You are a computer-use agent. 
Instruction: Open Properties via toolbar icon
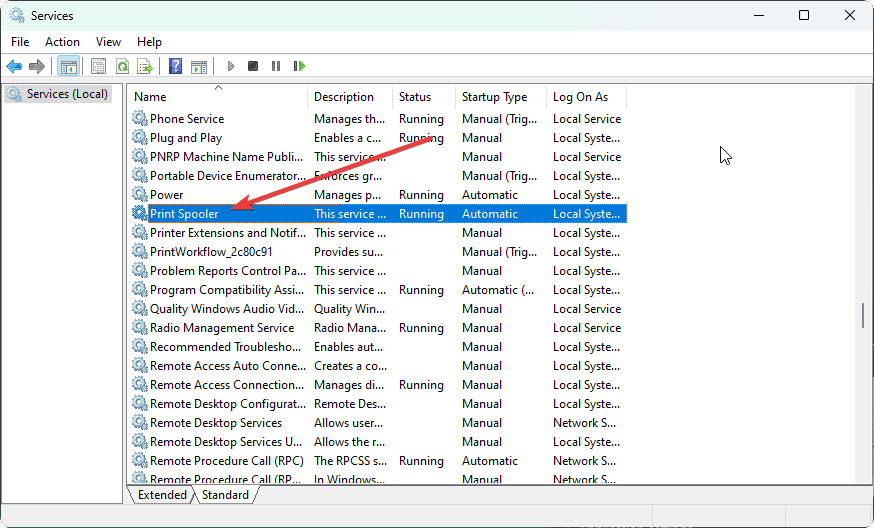pos(98,66)
